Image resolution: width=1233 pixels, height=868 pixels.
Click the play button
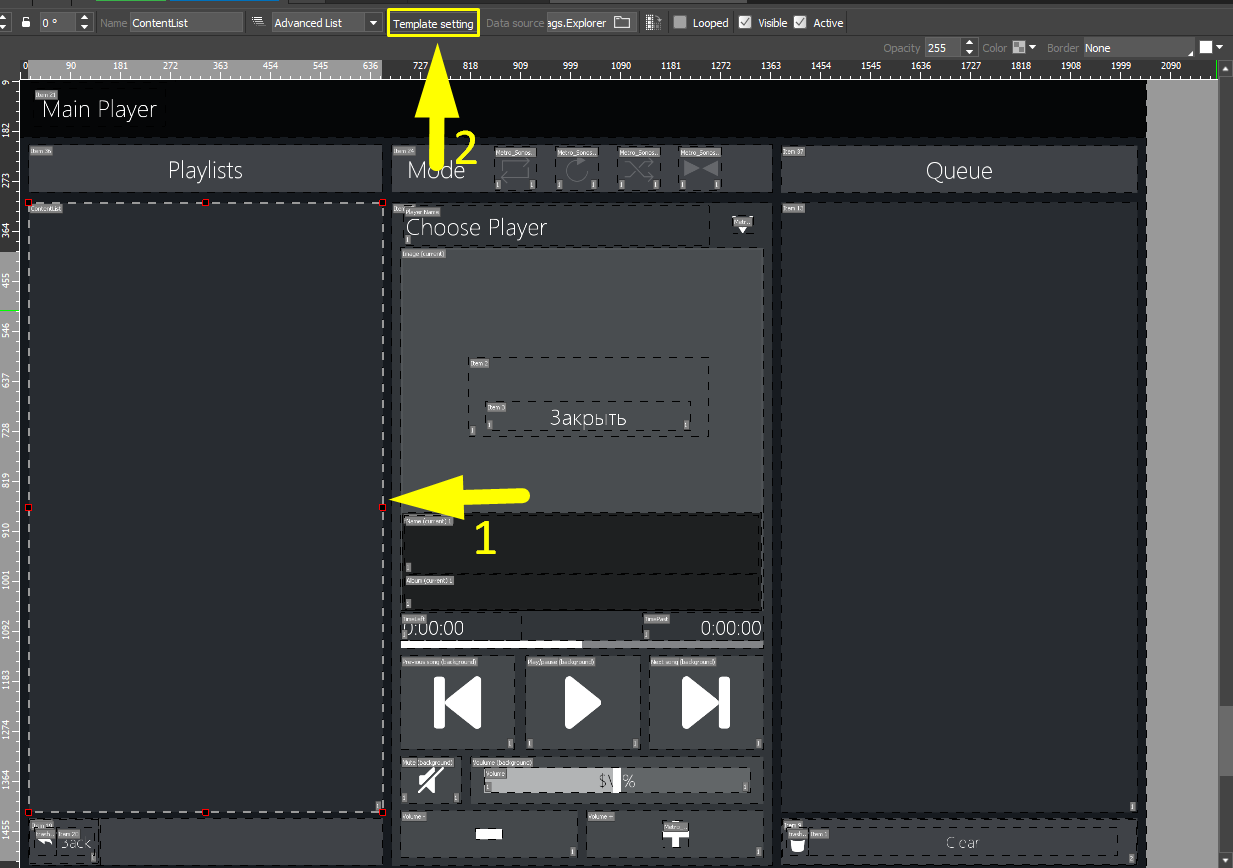pyautogui.click(x=582, y=702)
